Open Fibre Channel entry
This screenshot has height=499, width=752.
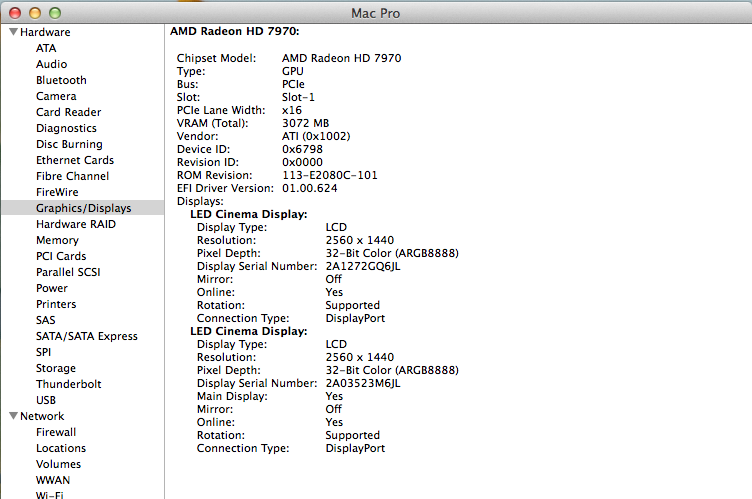click(x=72, y=176)
